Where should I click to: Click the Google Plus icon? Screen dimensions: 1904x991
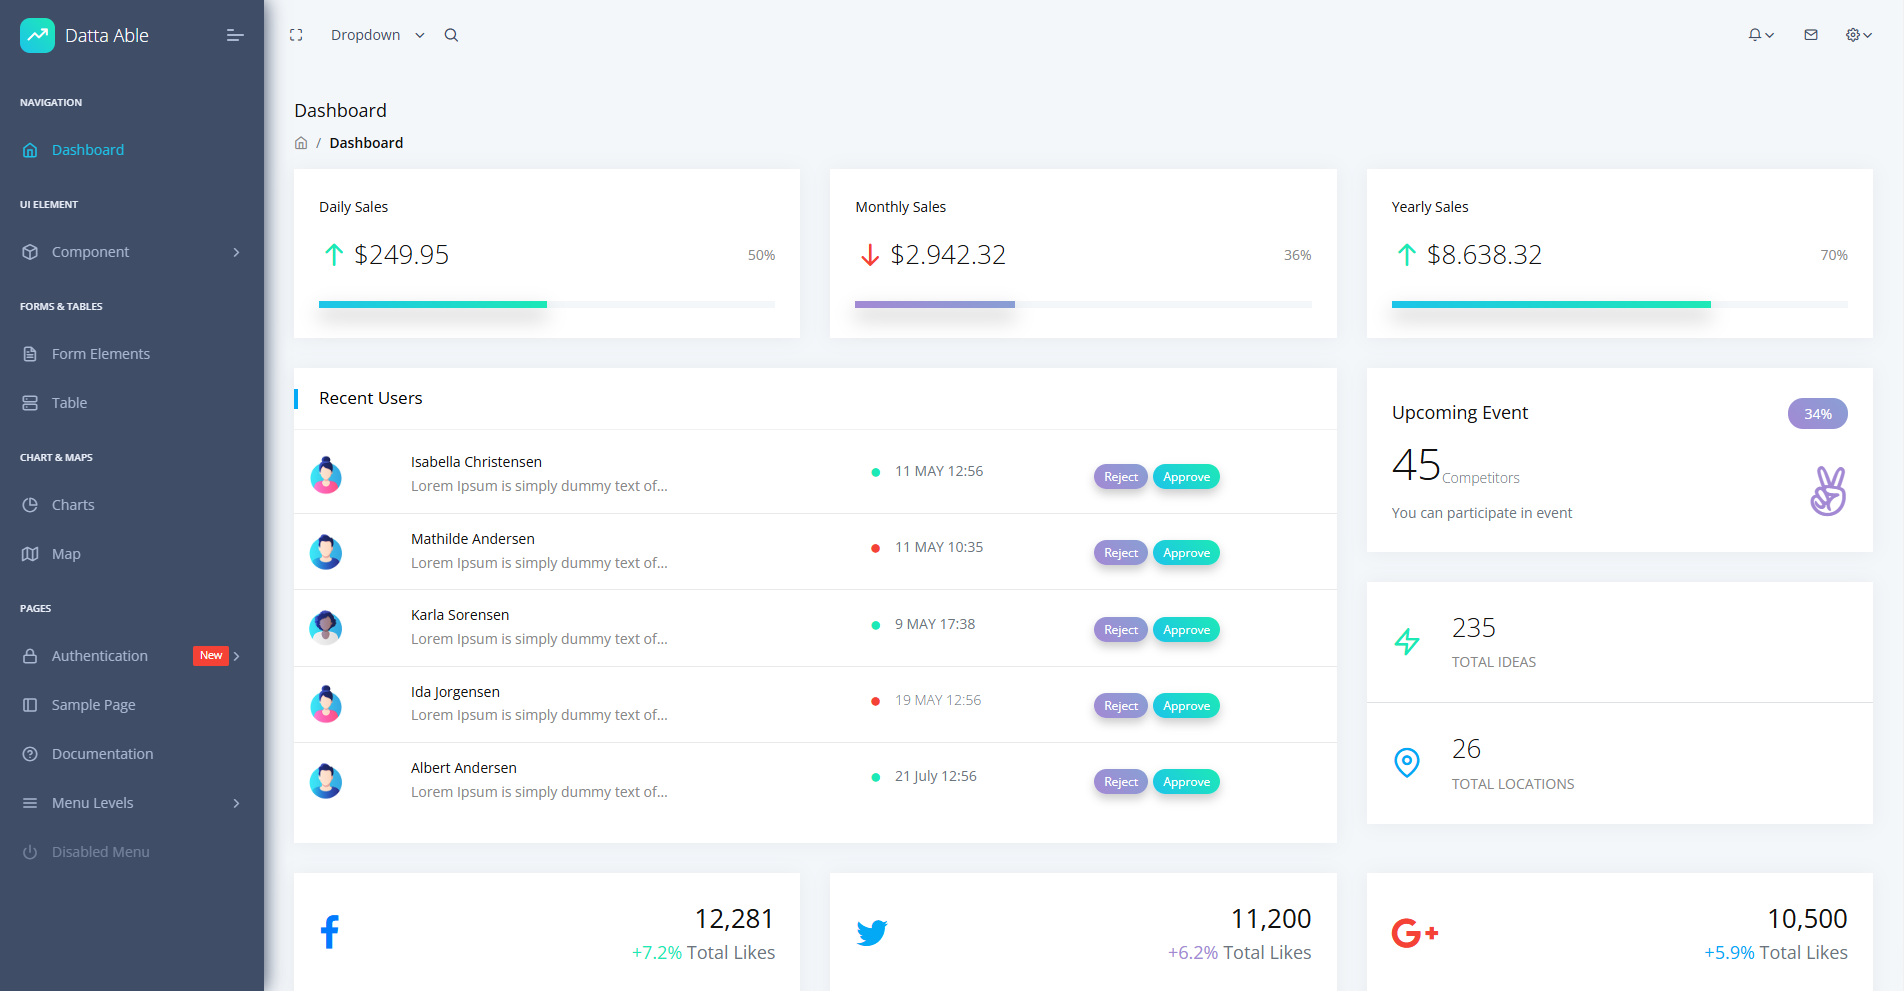pos(1415,933)
